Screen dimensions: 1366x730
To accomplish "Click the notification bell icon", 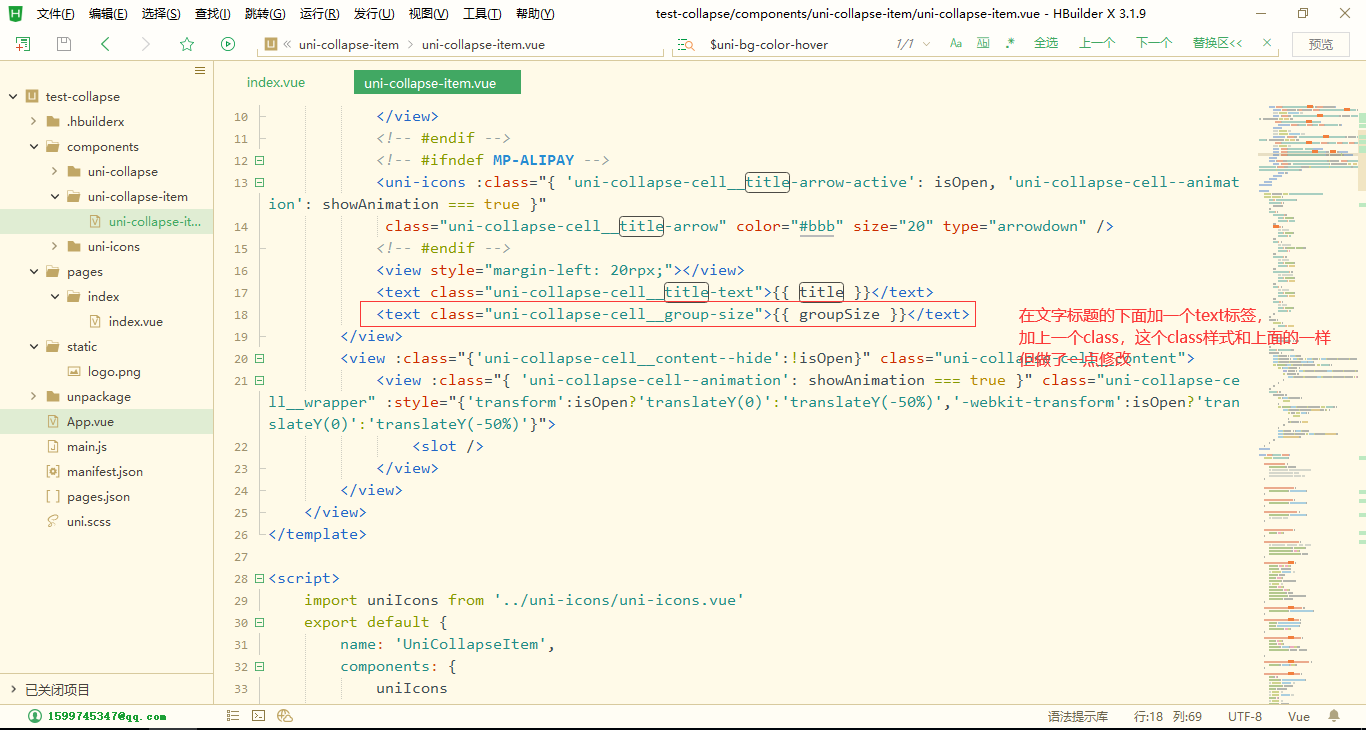I will 1333,716.
